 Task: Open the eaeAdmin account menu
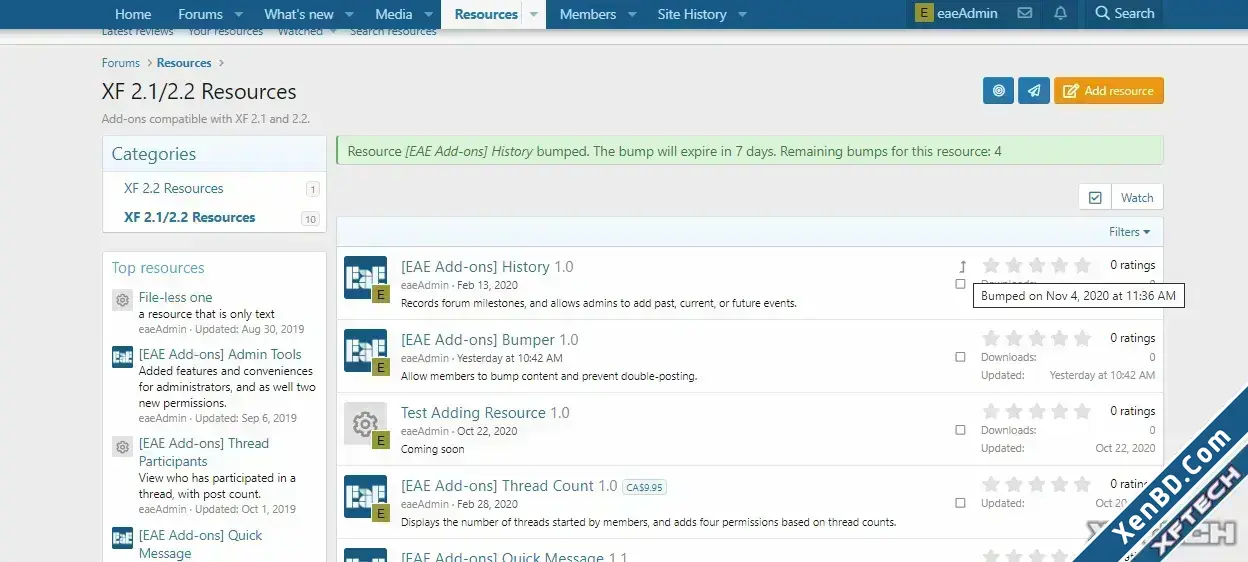pos(956,14)
